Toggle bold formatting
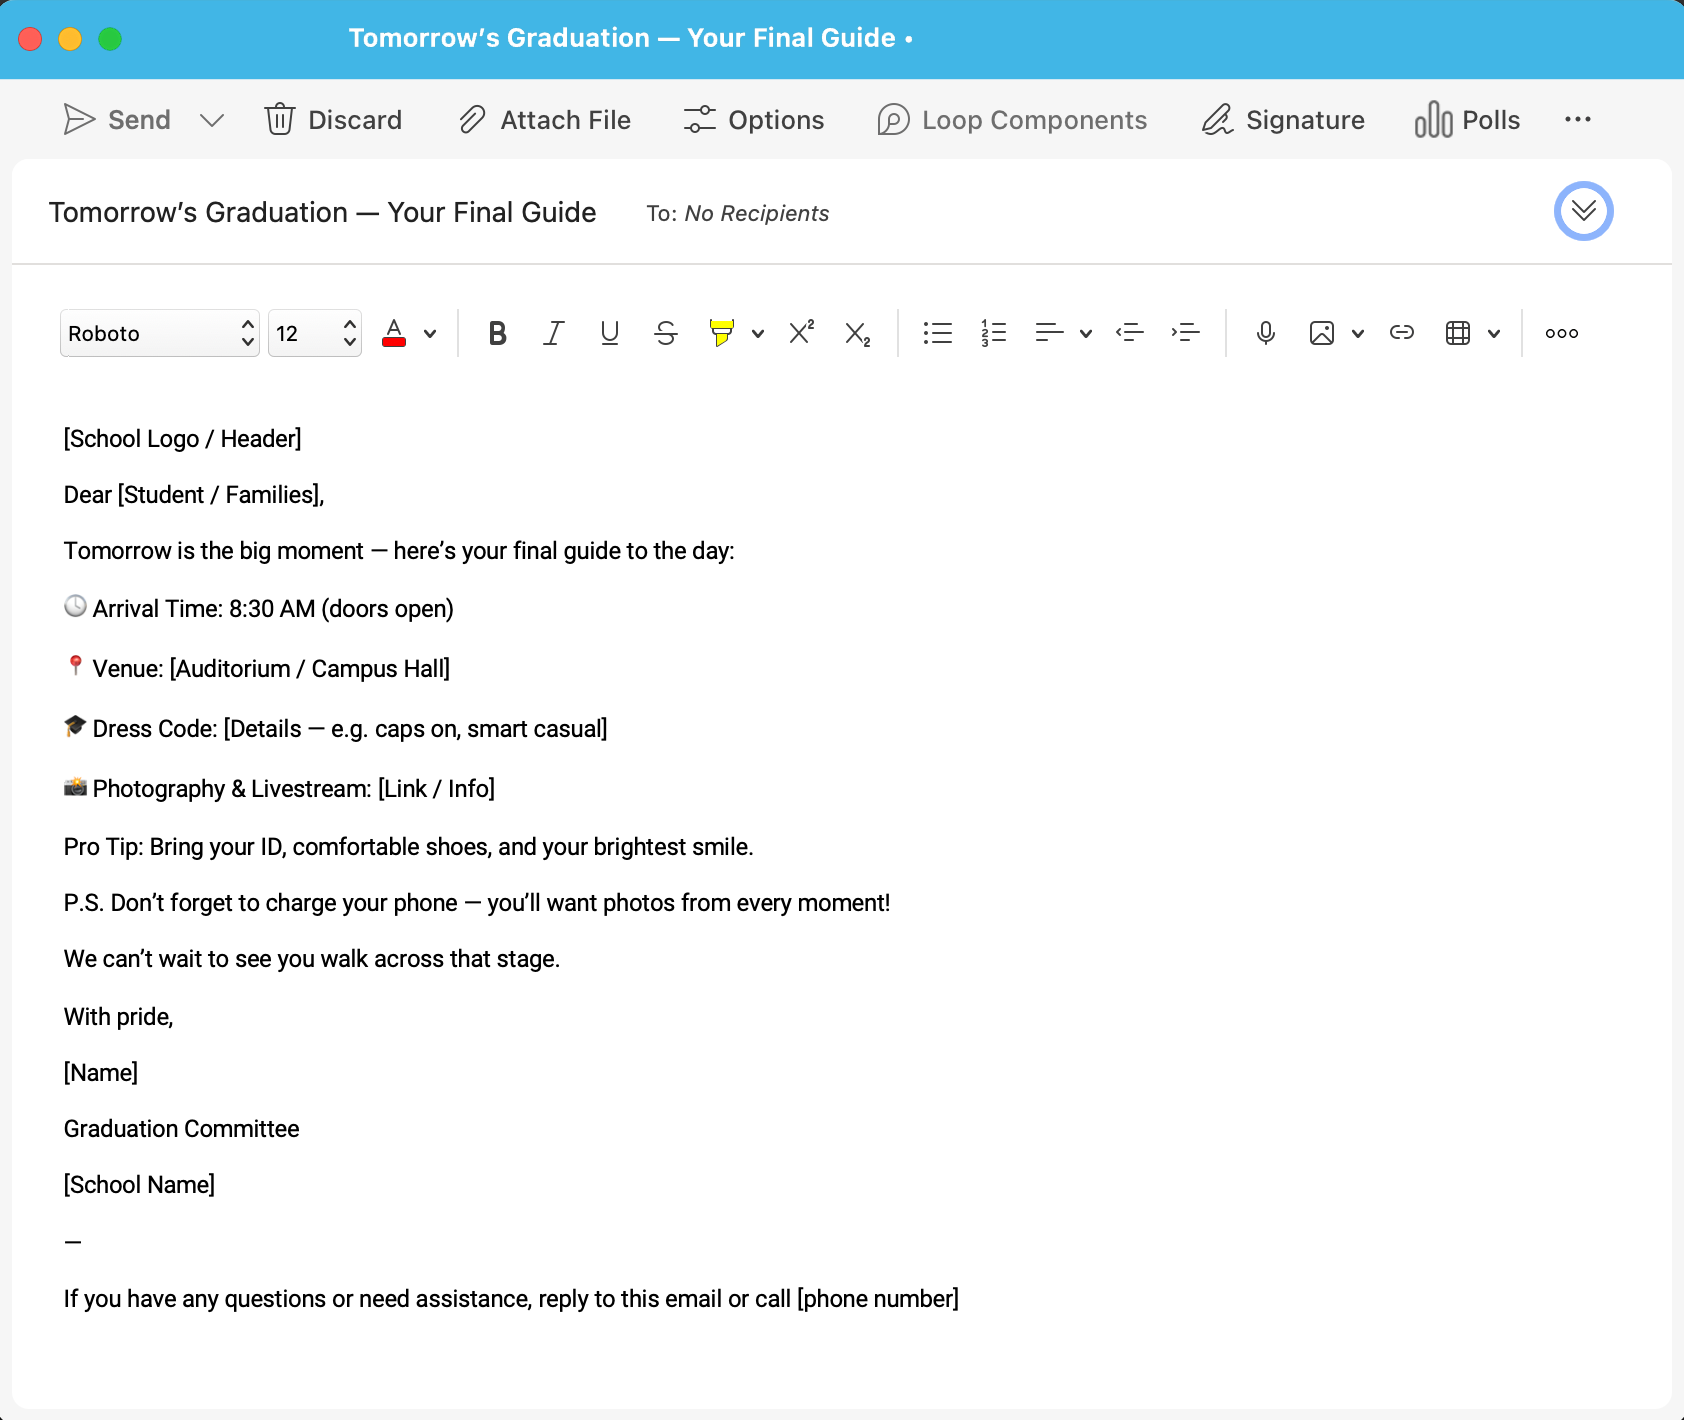Screen dimensions: 1684x1420 (497, 333)
